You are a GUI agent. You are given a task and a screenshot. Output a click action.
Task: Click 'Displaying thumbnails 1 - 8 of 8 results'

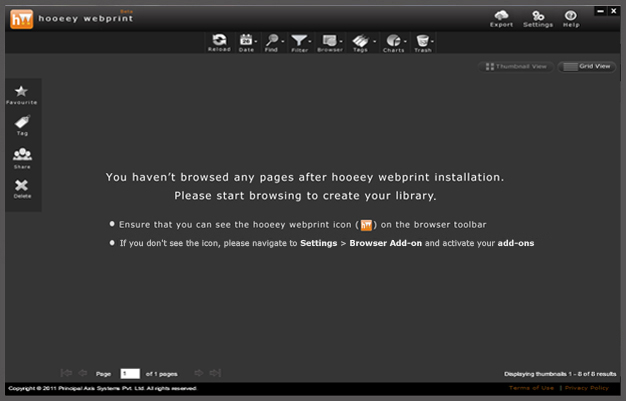coord(560,374)
